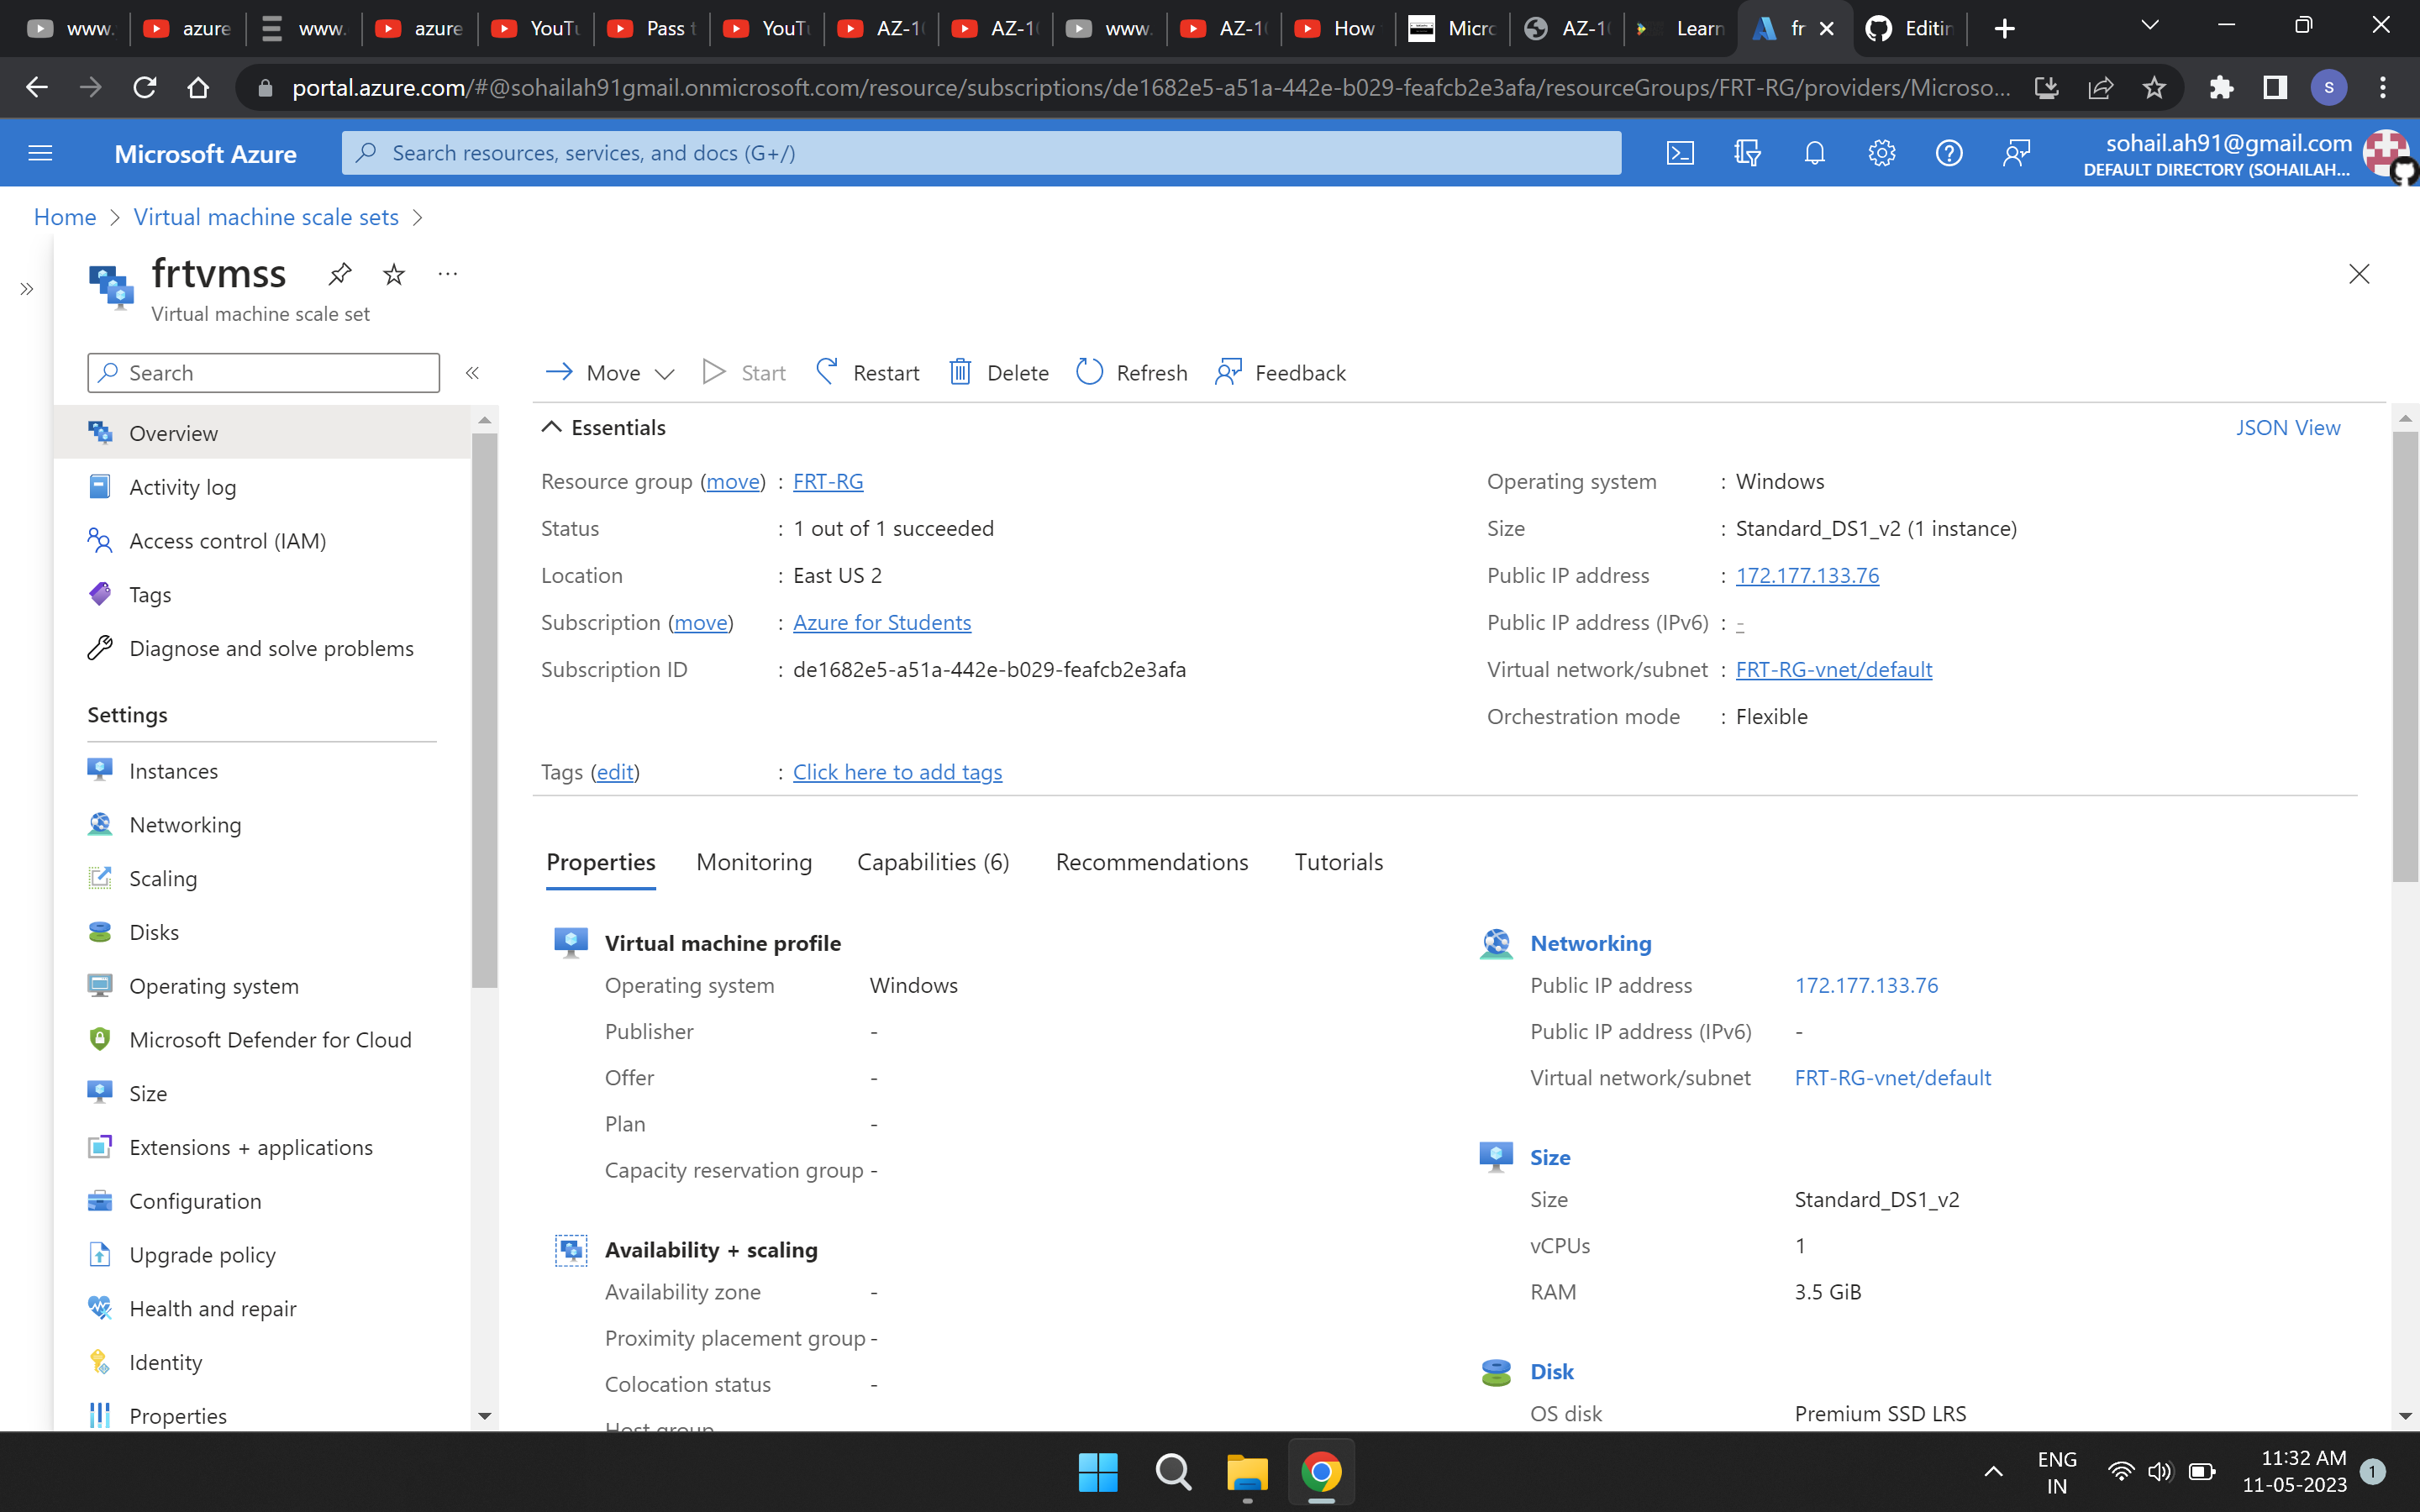Screen dimensions: 2420x1512
Task: Open the help and support icon
Action: pyautogui.click(x=1949, y=152)
